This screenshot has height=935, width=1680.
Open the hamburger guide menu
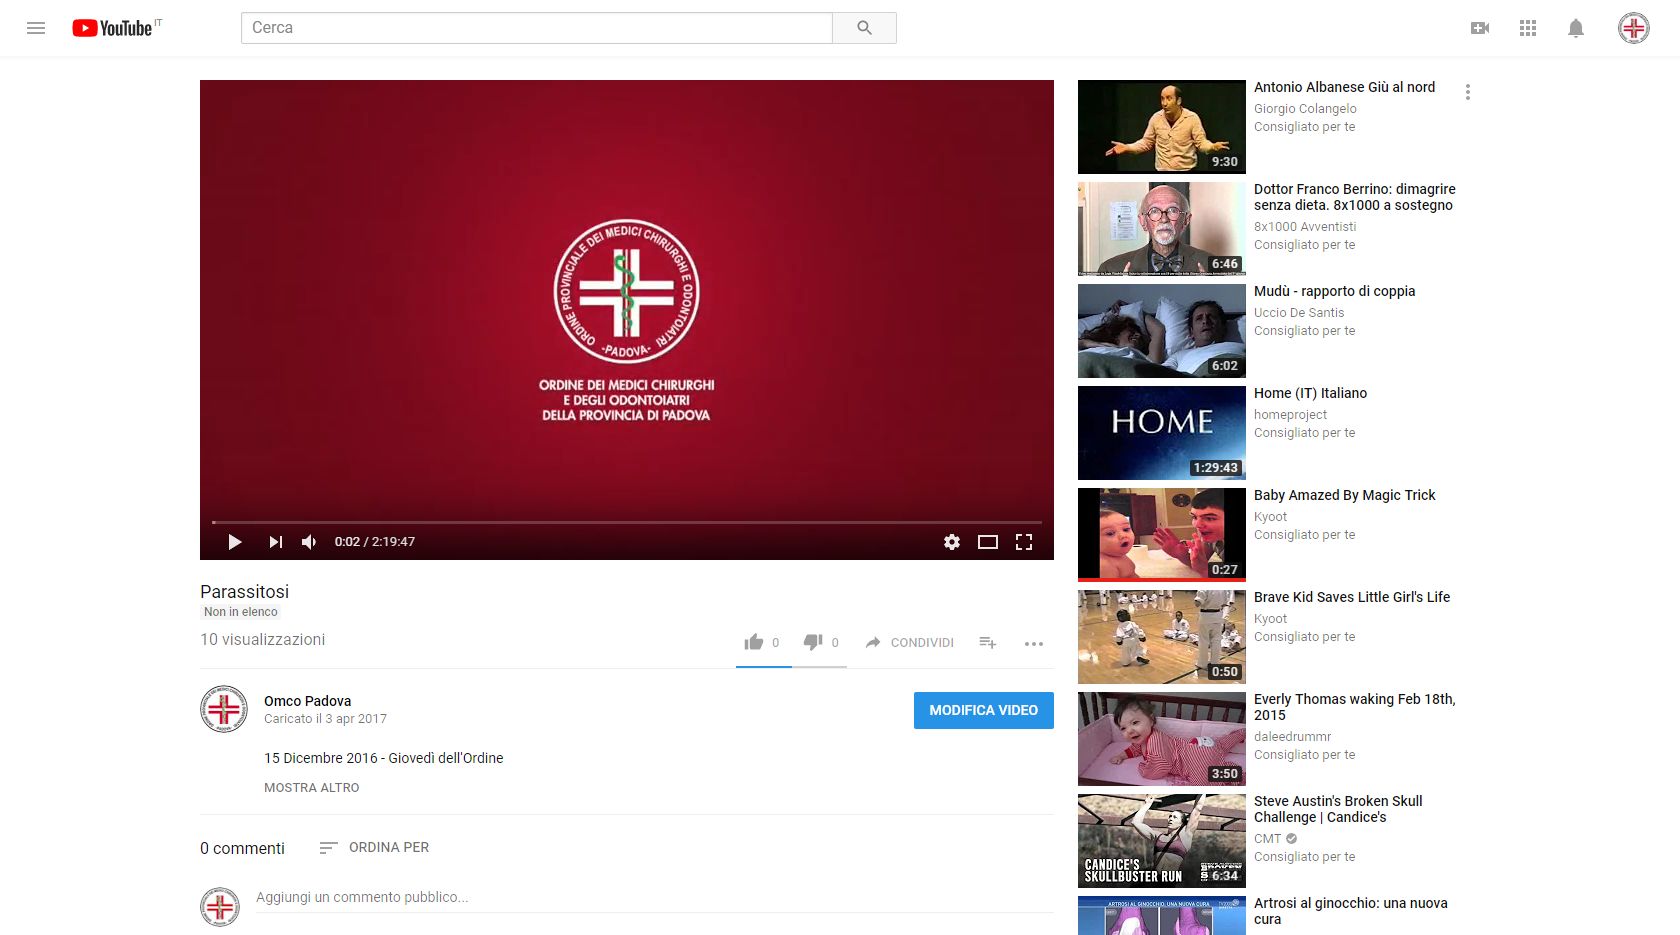[x=36, y=28]
